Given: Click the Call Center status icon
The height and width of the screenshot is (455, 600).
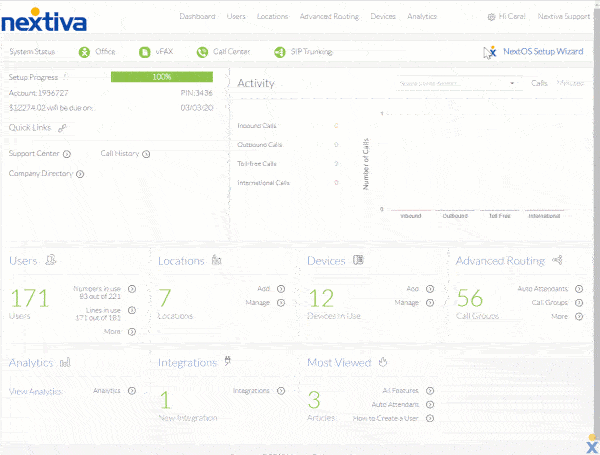Looking at the screenshot, I should [202, 52].
